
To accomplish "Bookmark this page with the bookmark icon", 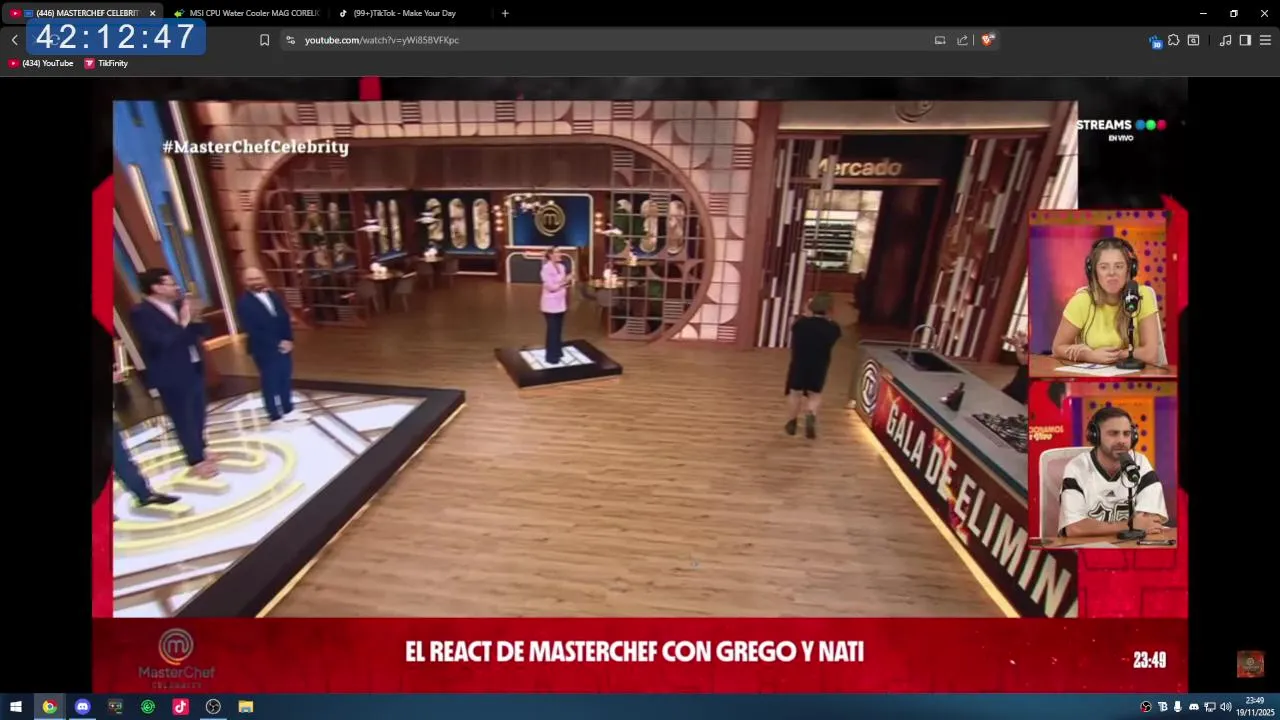I will 264,40.
